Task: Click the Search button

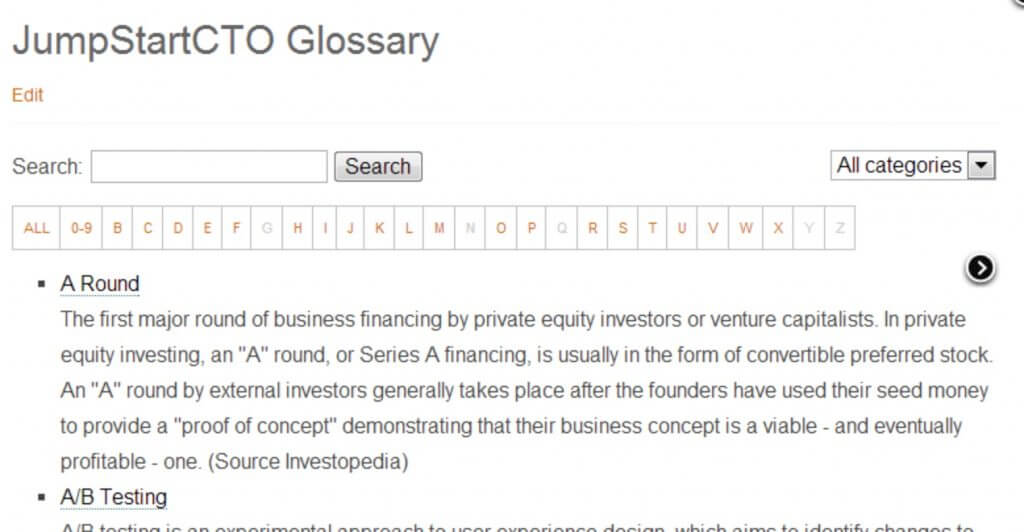Action: [x=378, y=167]
